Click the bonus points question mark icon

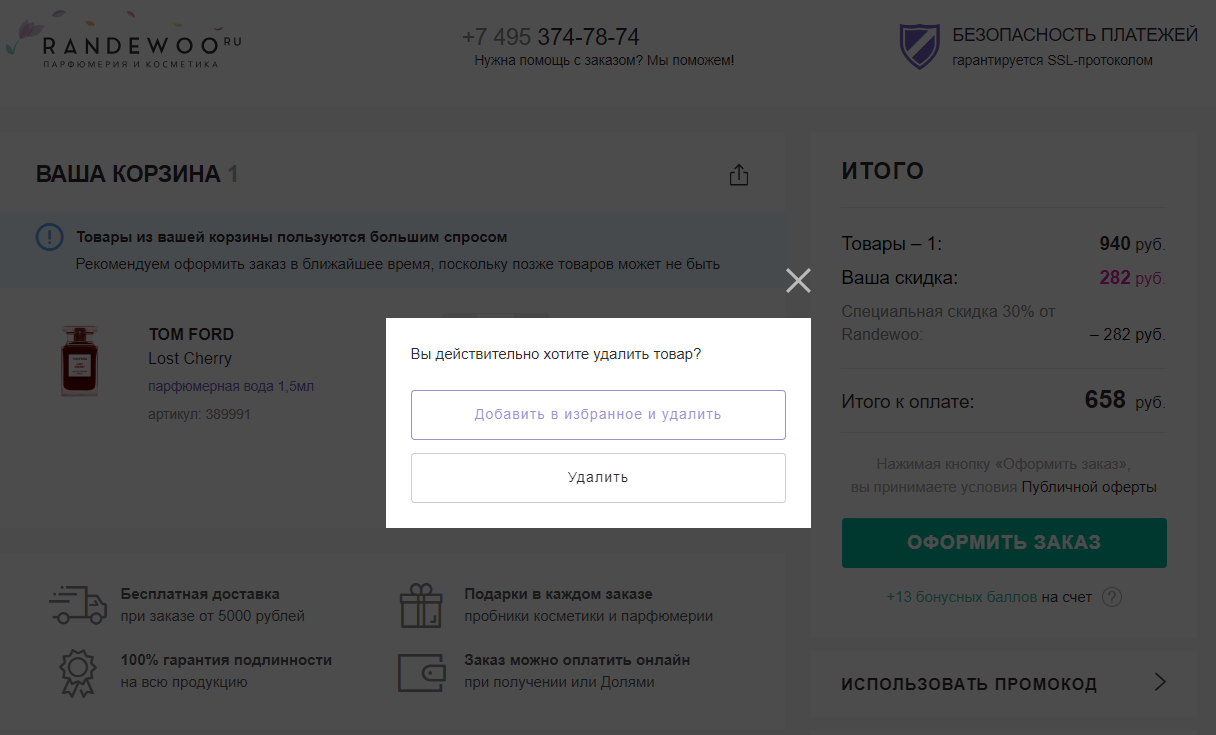click(1112, 597)
